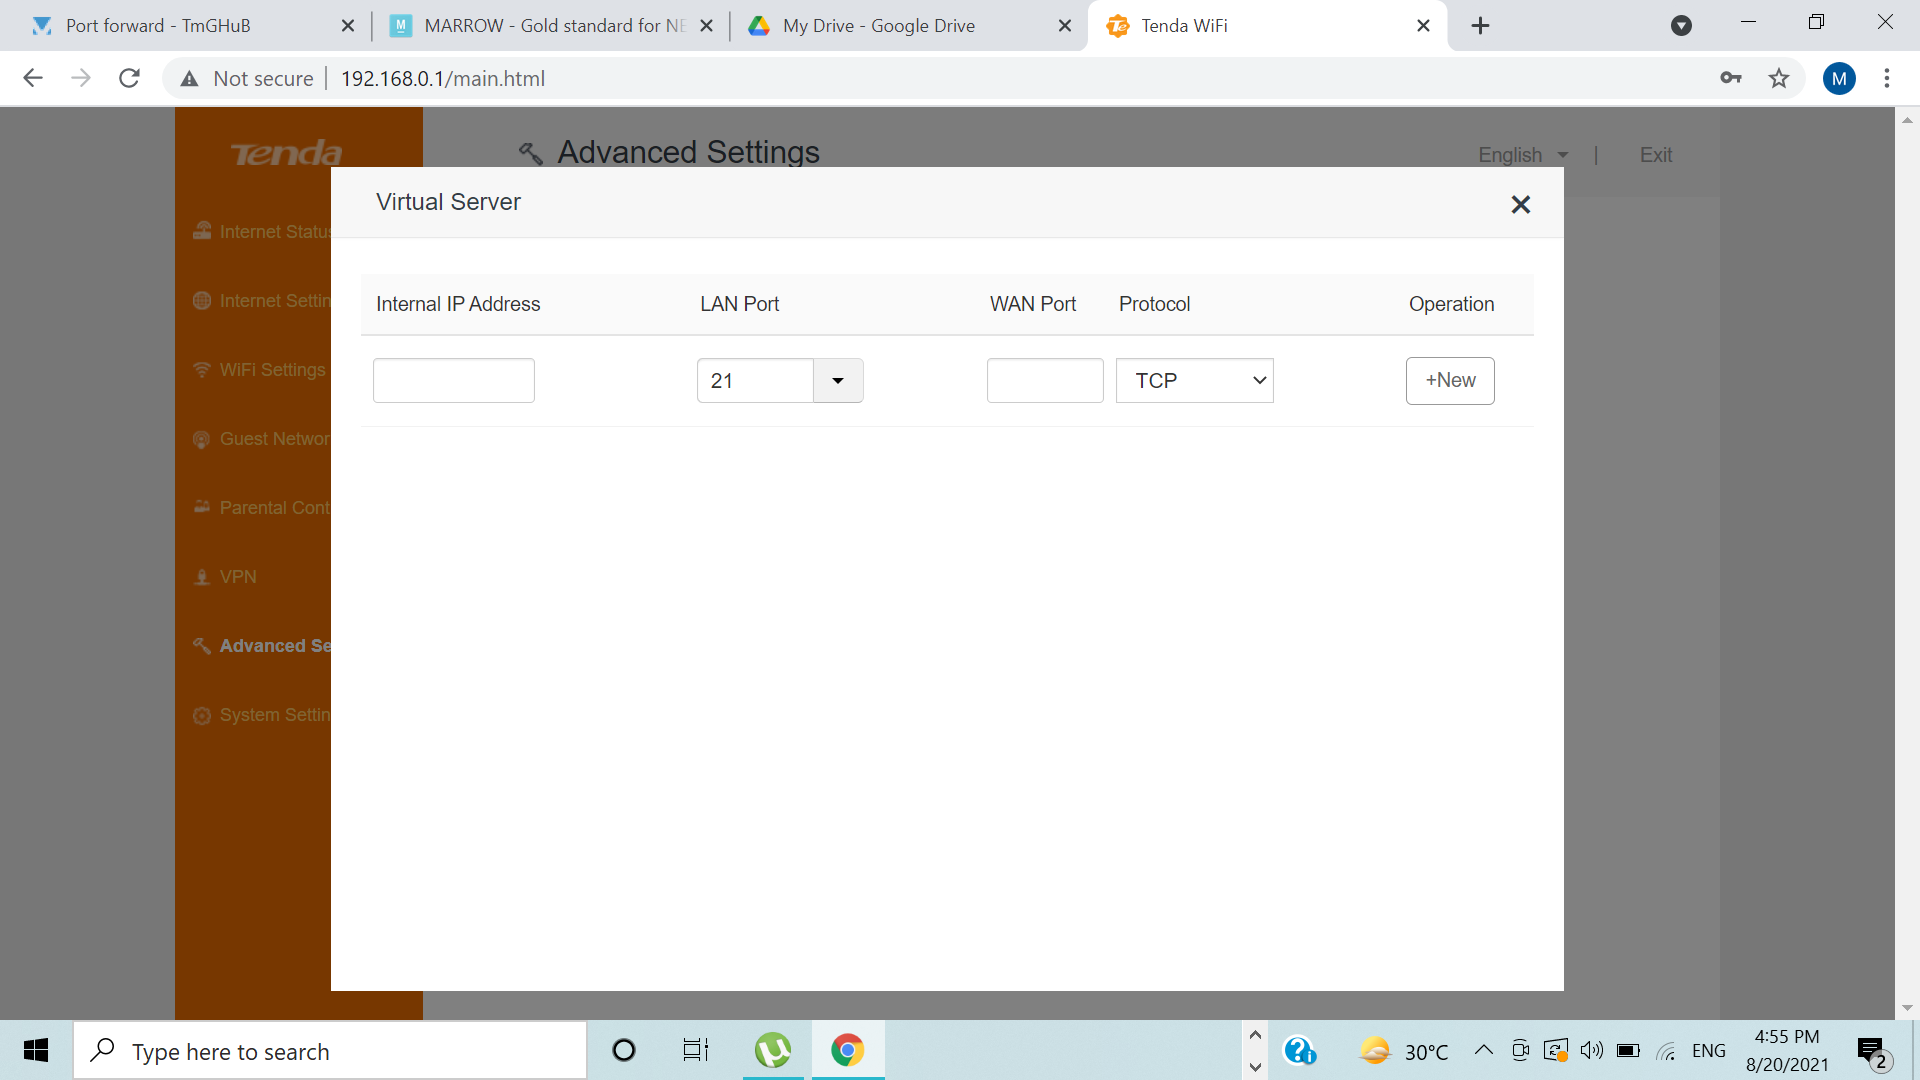1920x1080 pixels.
Task: Open a new browser tab
Action: 1480,26
